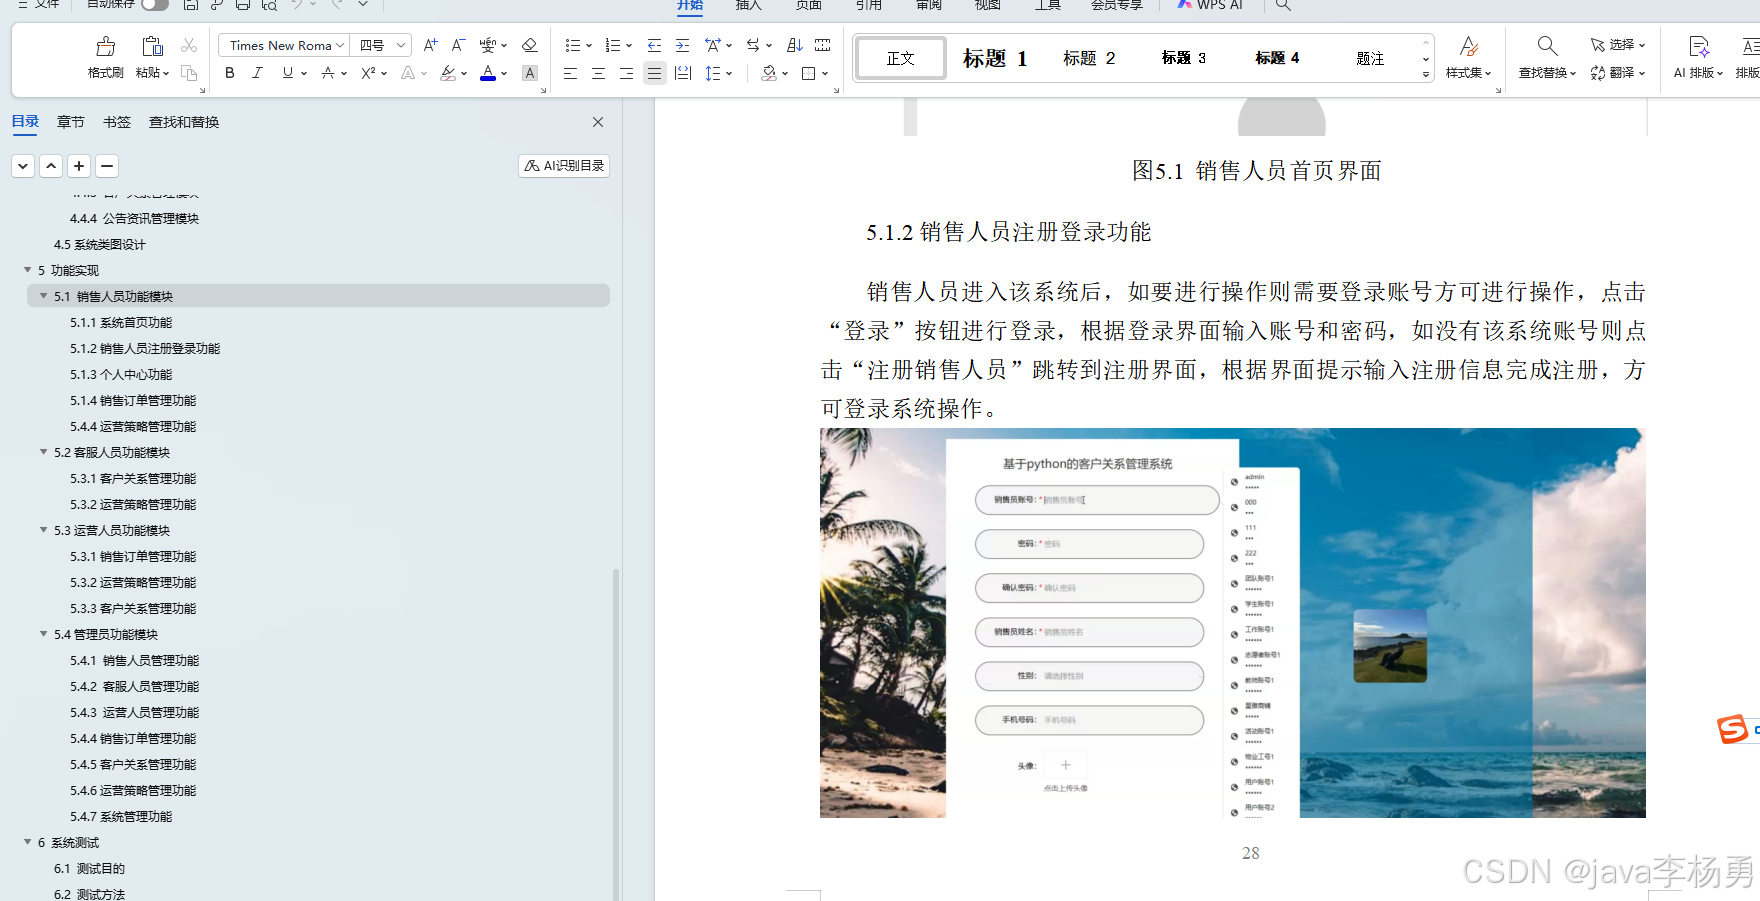Screen dimensions: 1760x901
Task: Open the 插入 ribbon tab
Action: (748, 6)
